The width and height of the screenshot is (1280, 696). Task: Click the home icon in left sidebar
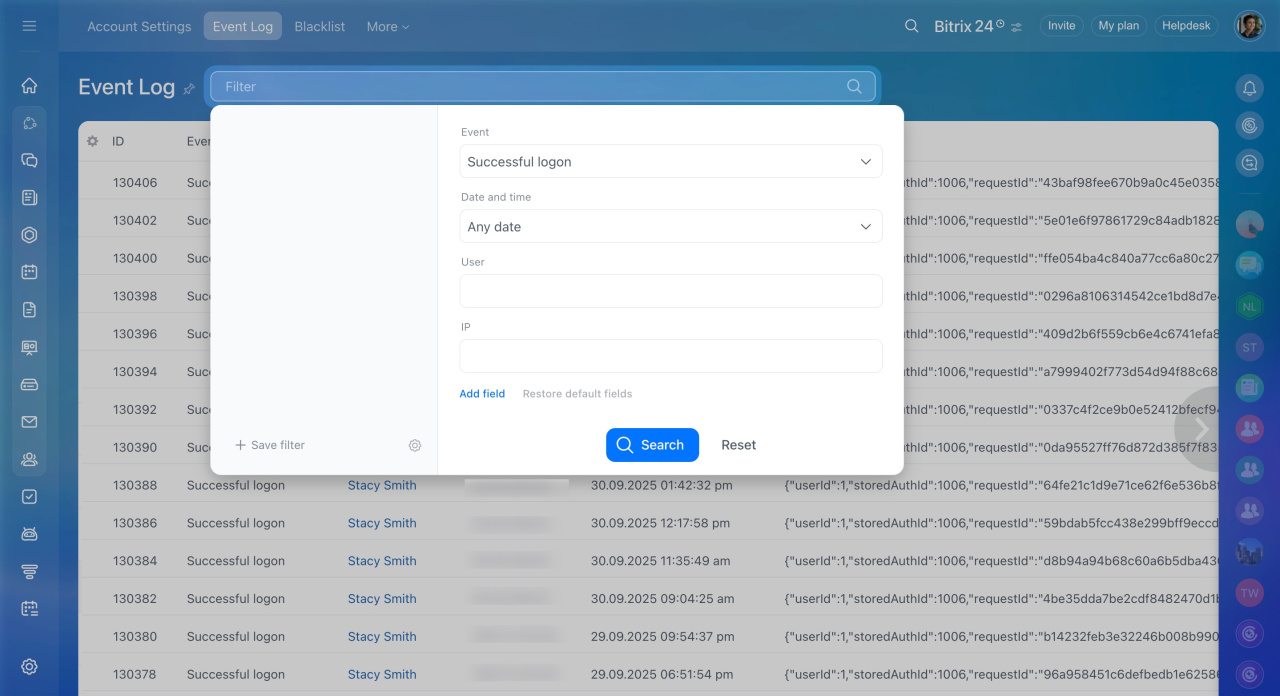[x=29, y=85]
